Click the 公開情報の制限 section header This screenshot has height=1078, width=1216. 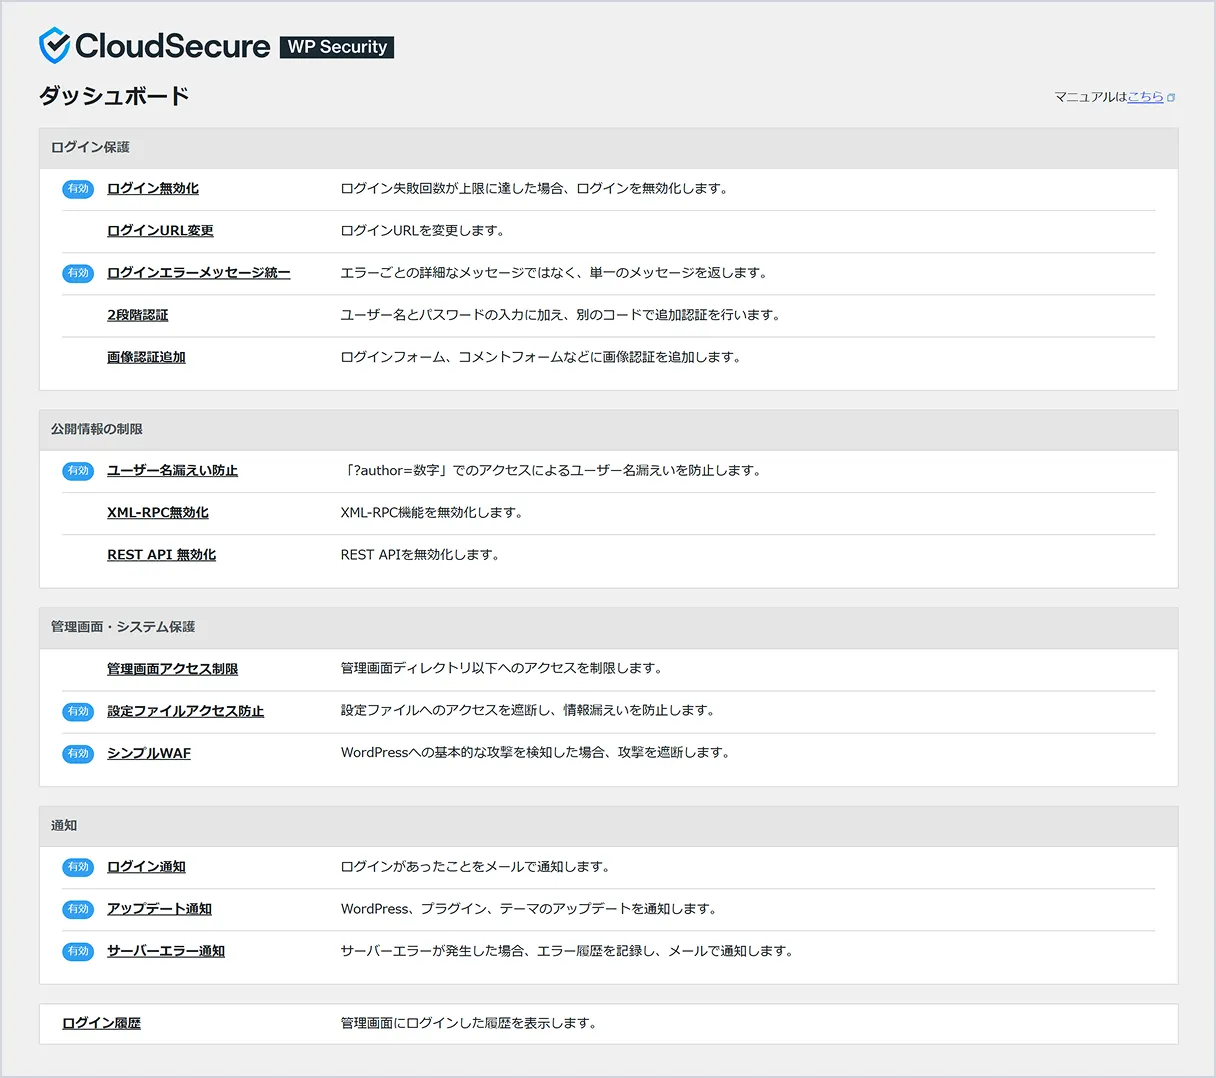[608, 429]
